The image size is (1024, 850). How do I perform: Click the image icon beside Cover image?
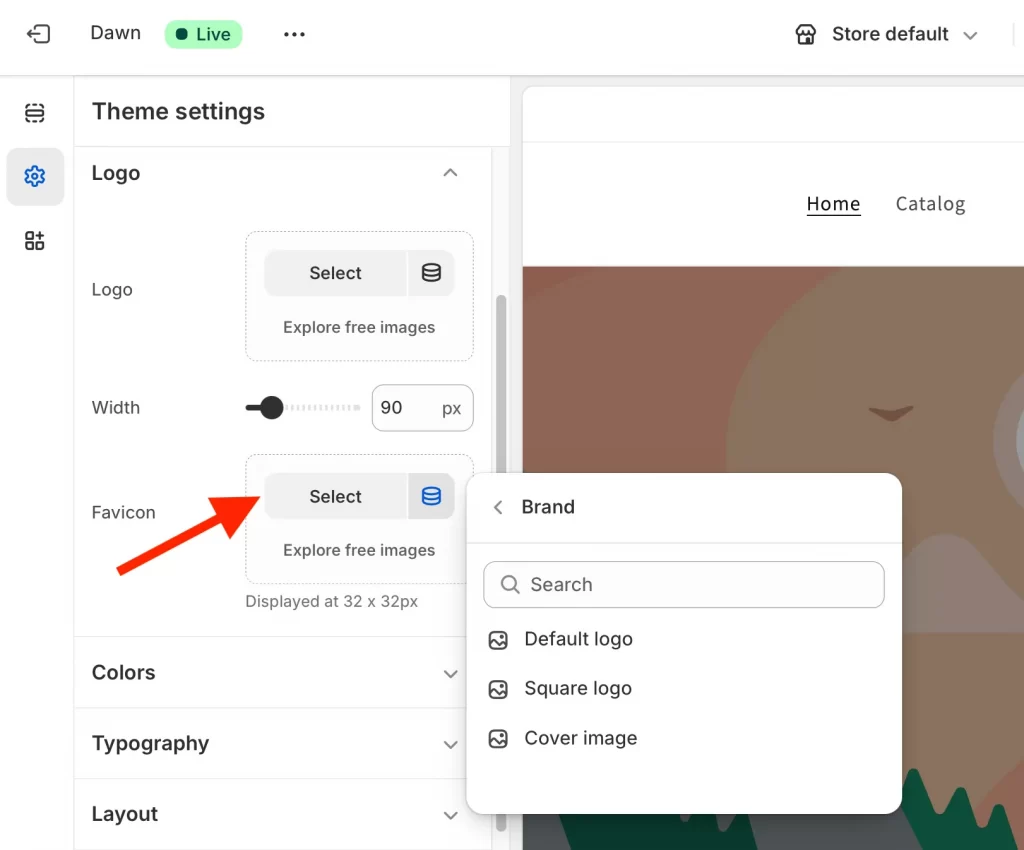(498, 738)
